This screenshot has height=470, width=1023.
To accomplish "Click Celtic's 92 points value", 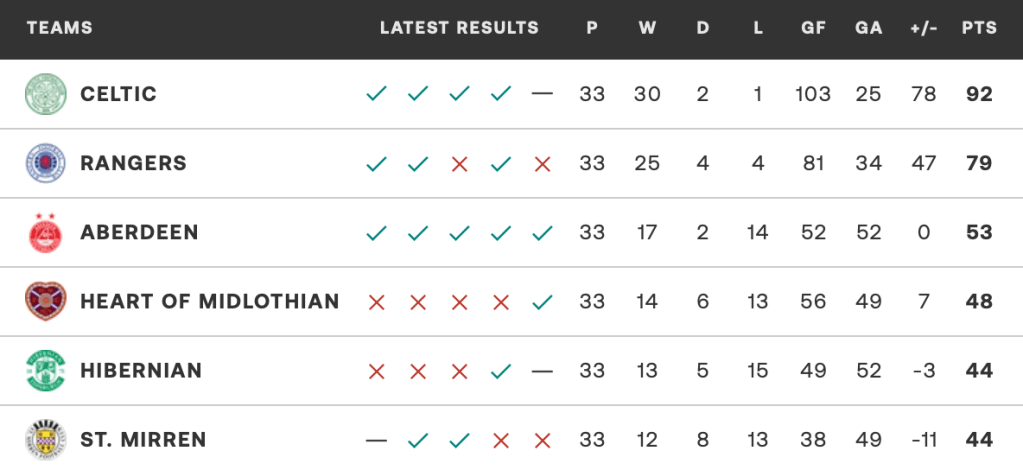I will tap(979, 94).
